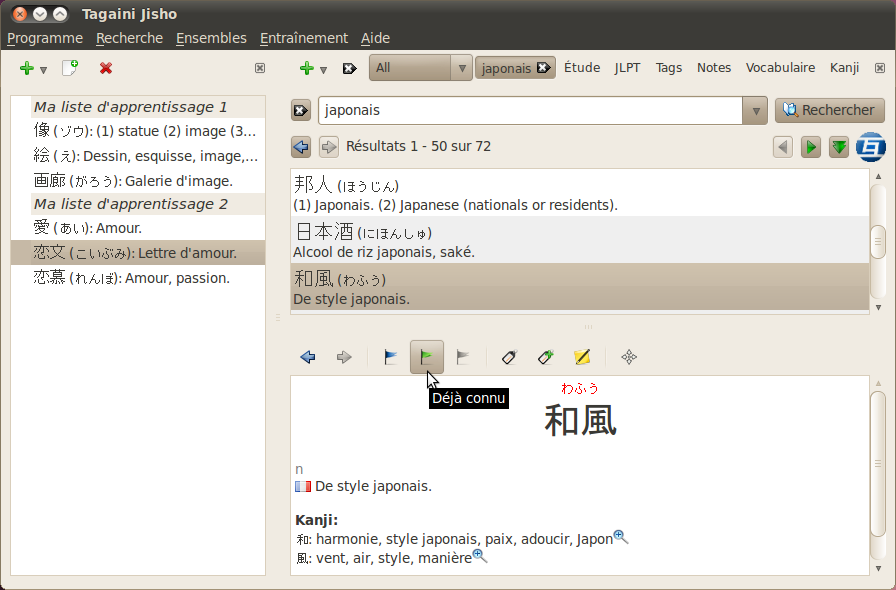
Task: Click the detailed view forward arrow
Action: (343, 357)
